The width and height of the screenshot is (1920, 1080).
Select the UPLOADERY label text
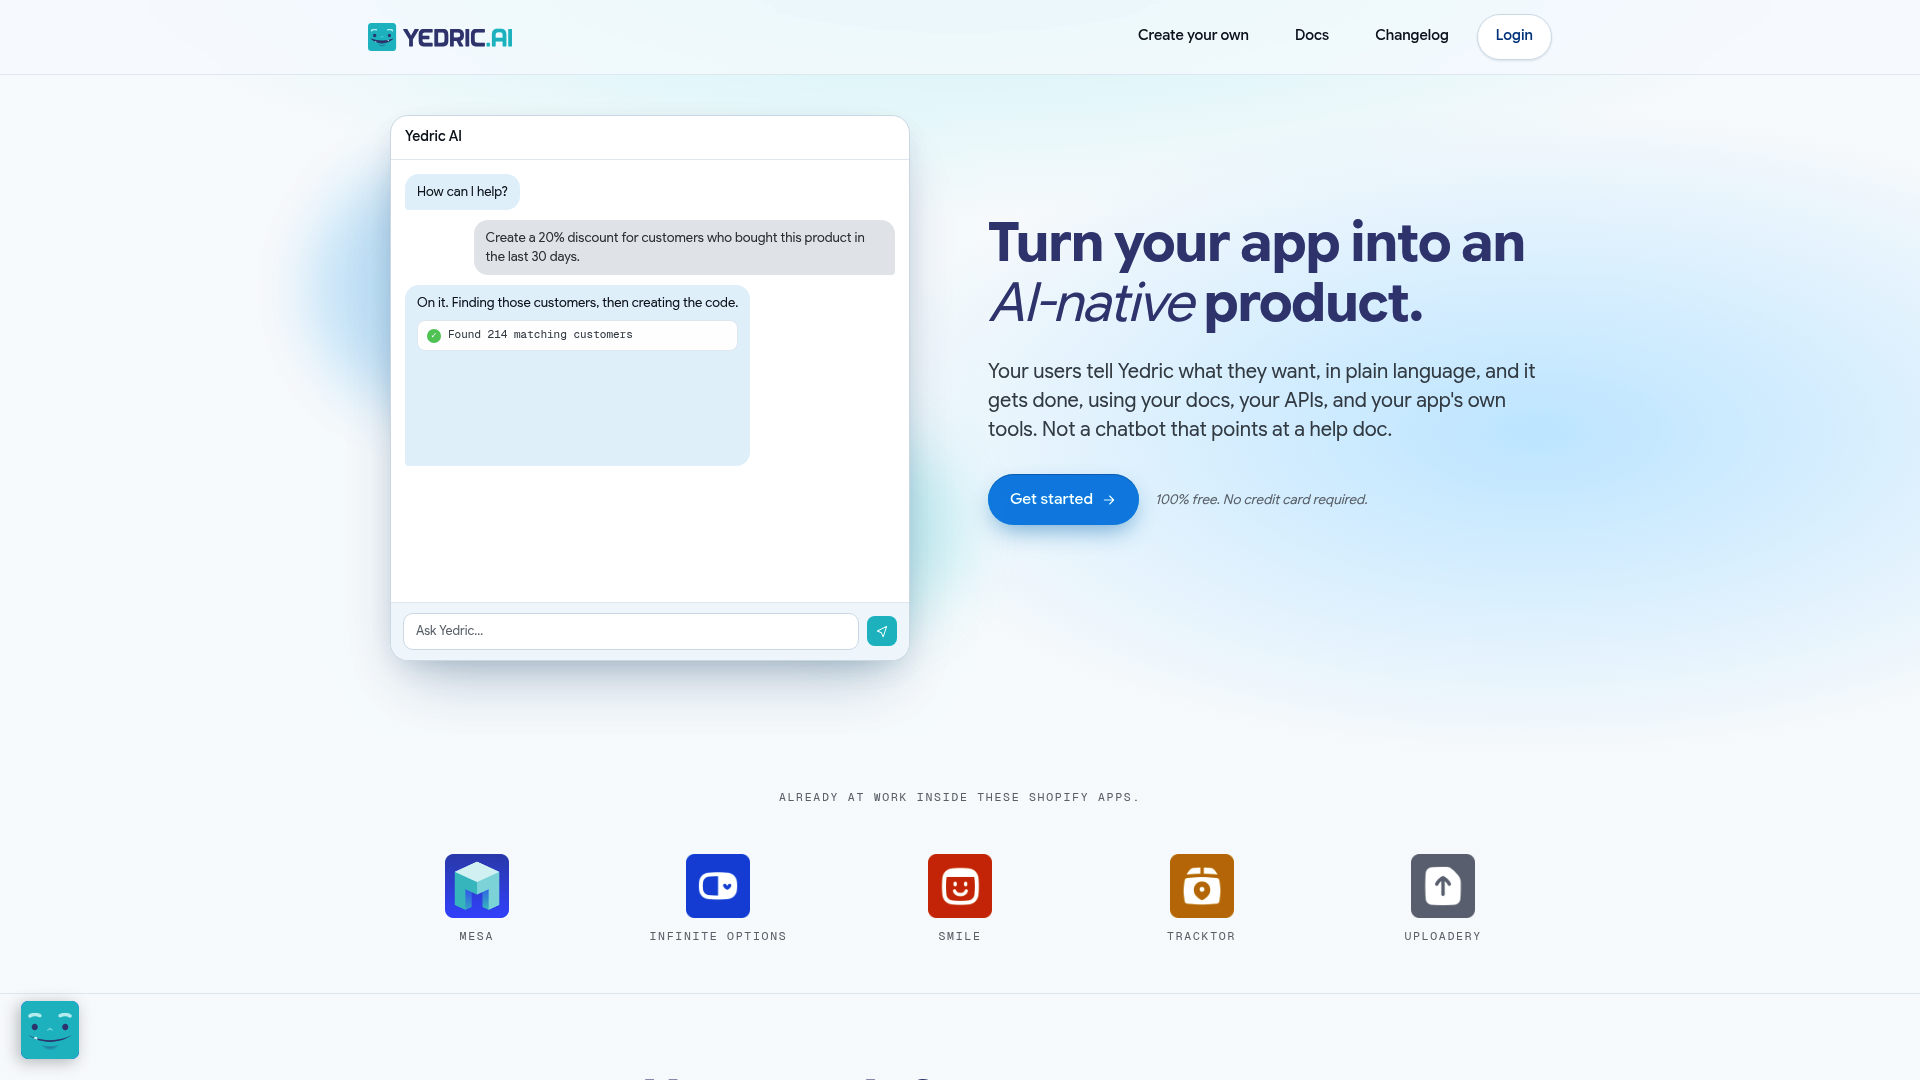[x=1442, y=936]
